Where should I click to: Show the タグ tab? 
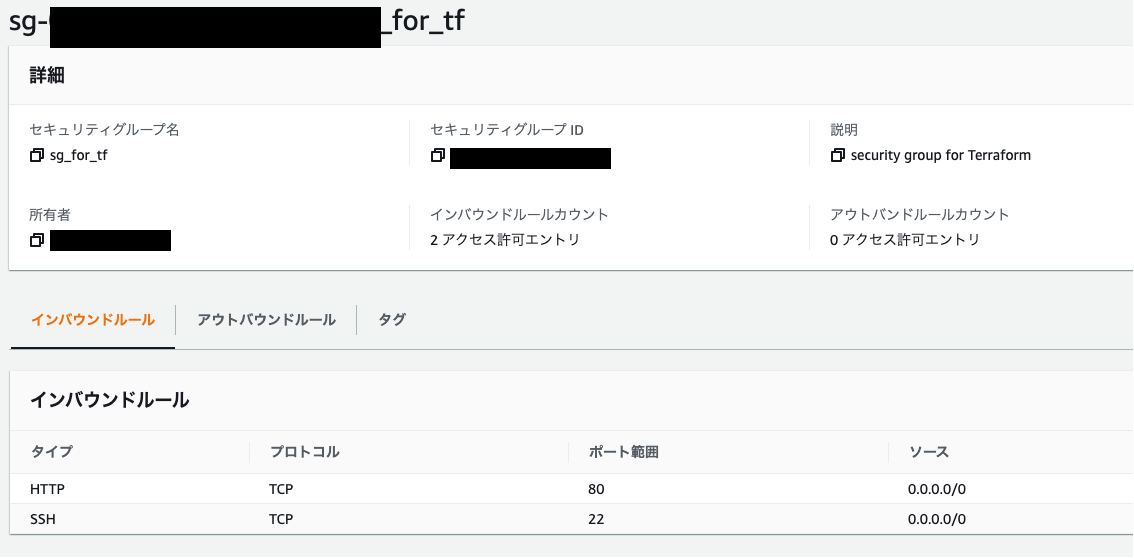point(392,320)
